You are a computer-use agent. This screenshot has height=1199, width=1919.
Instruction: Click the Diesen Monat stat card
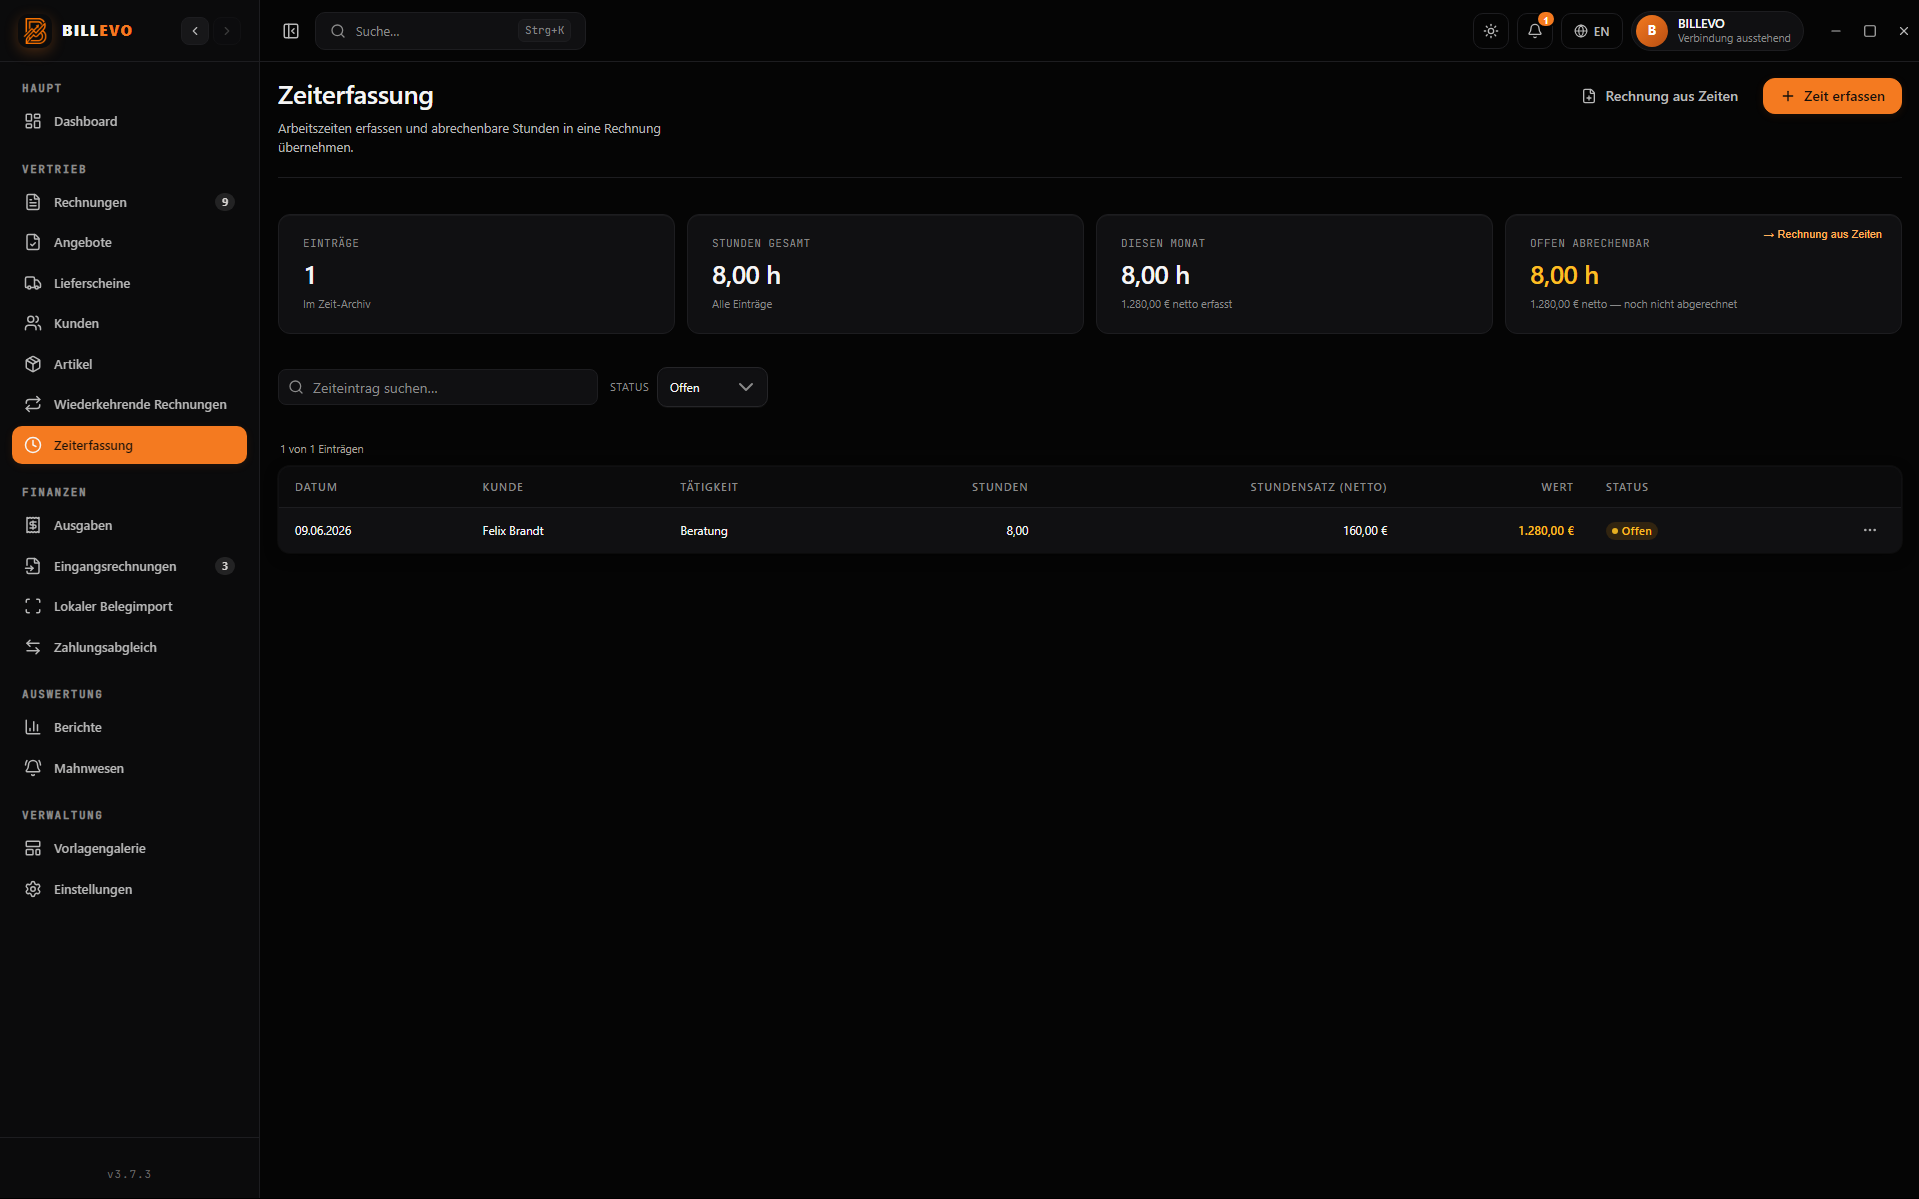pyautogui.click(x=1294, y=274)
